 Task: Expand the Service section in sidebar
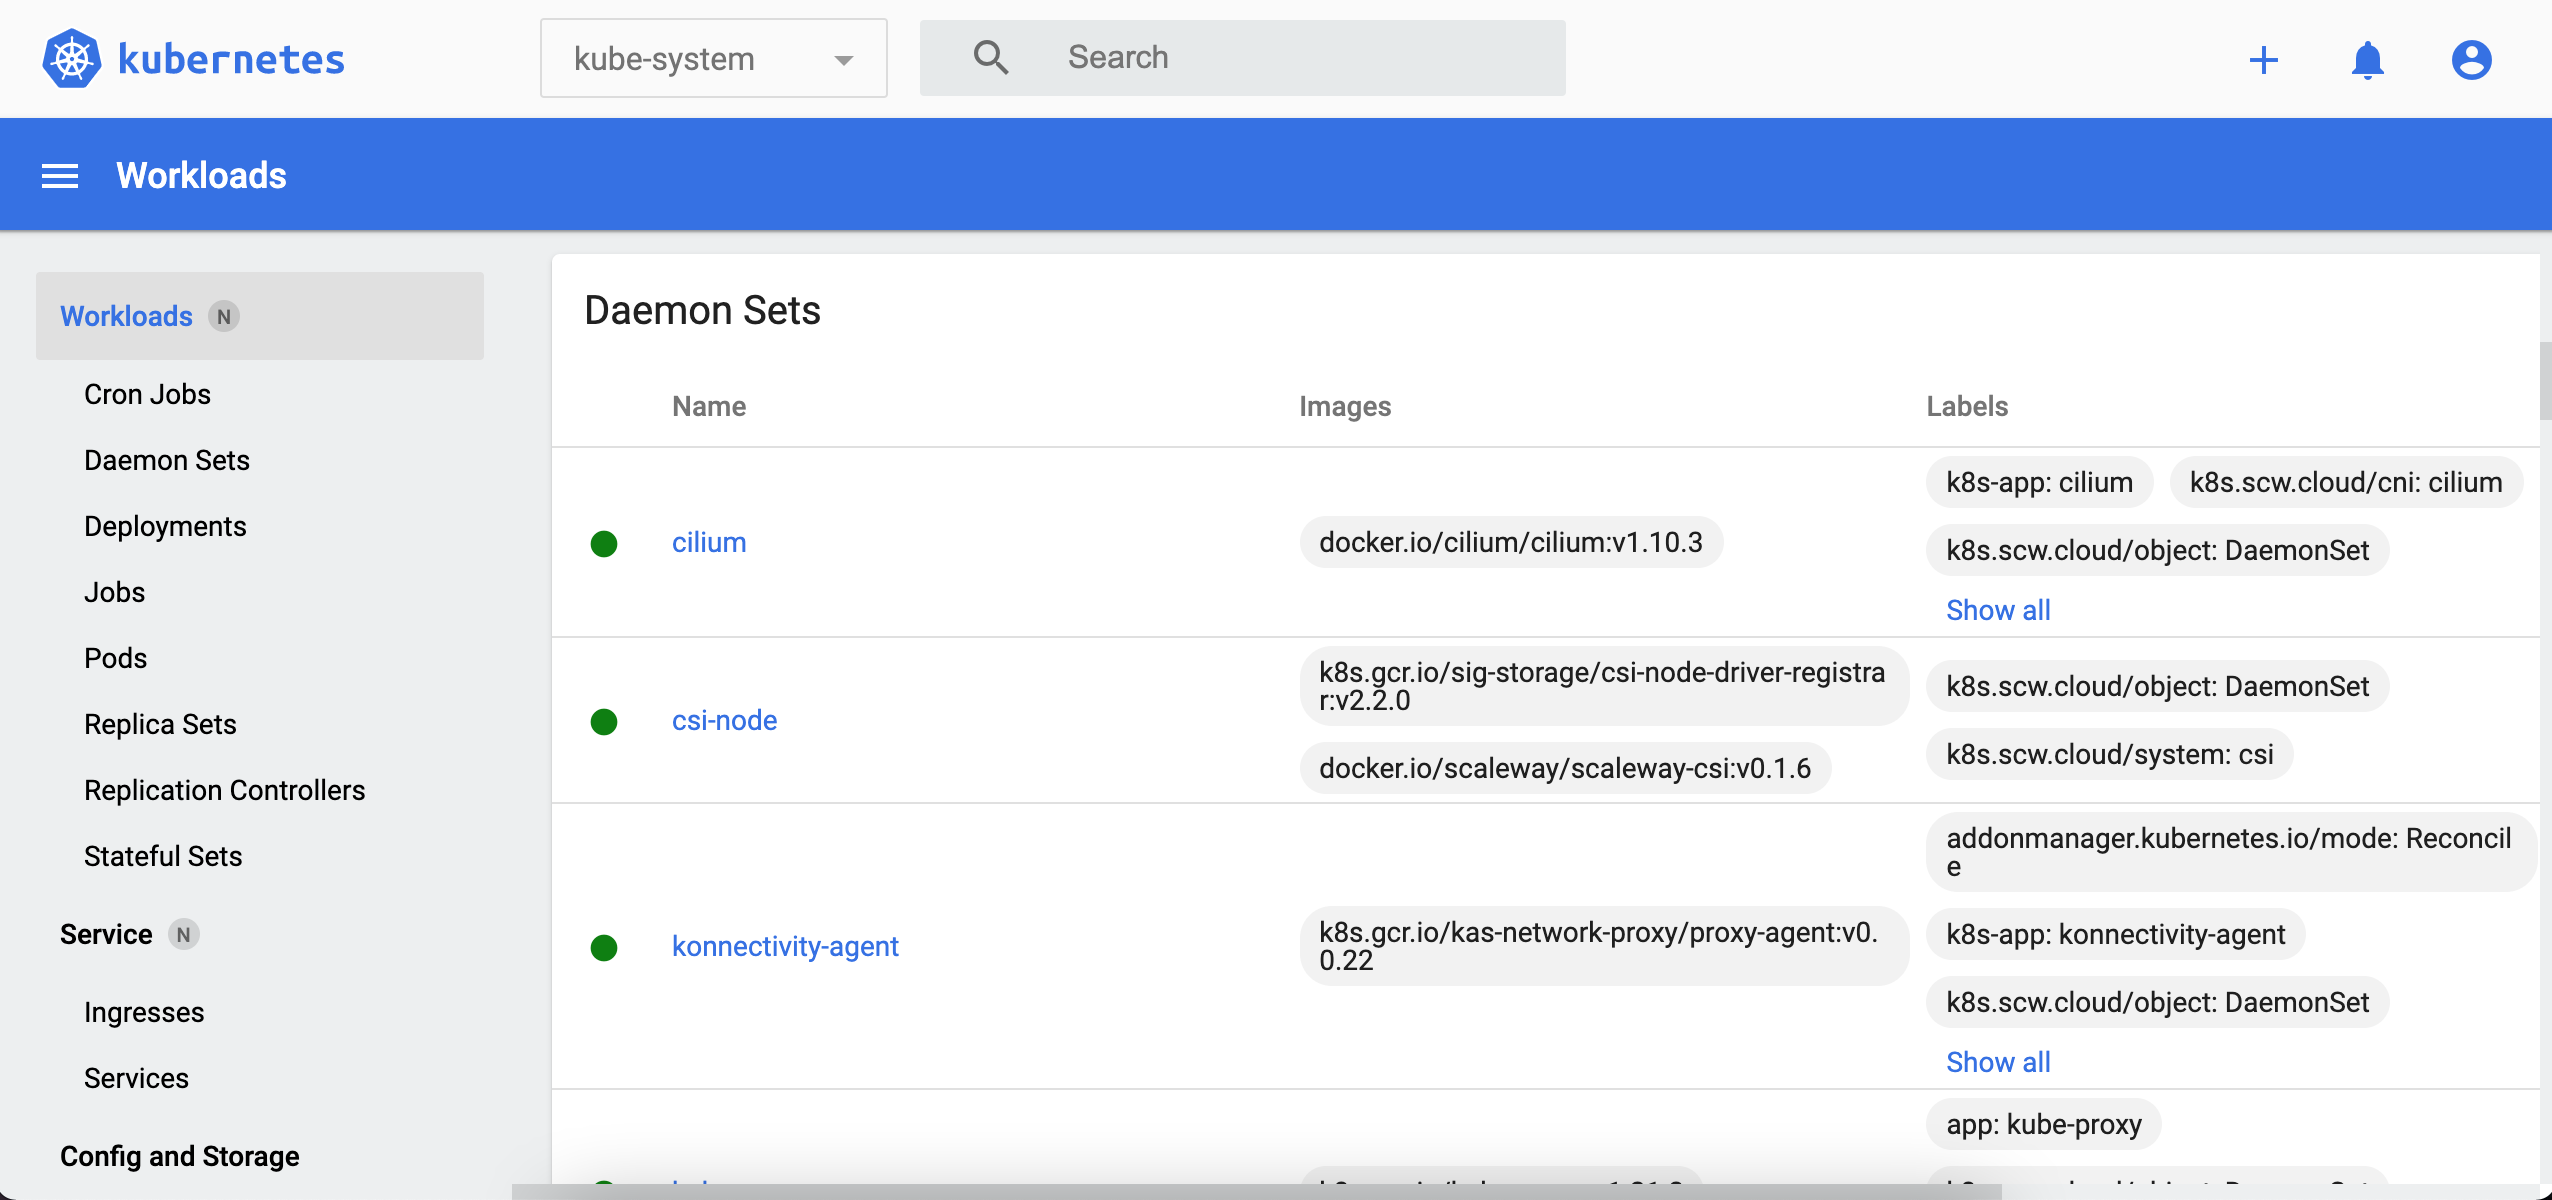[x=106, y=934]
